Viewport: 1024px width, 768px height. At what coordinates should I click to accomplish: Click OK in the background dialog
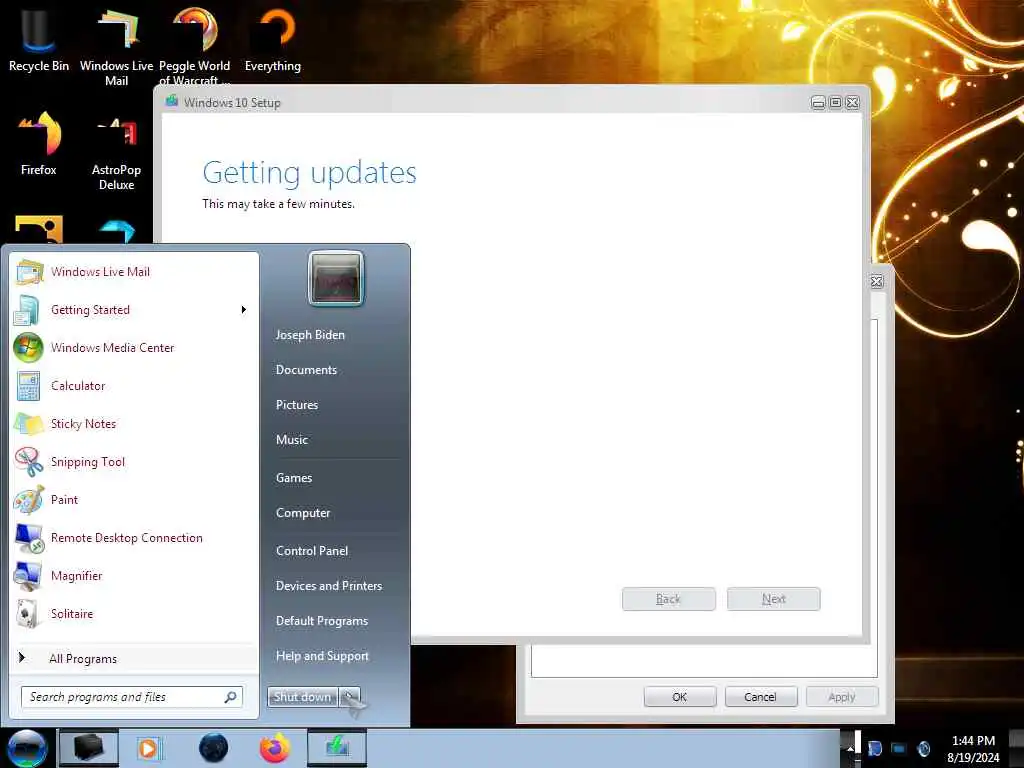(680, 697)
